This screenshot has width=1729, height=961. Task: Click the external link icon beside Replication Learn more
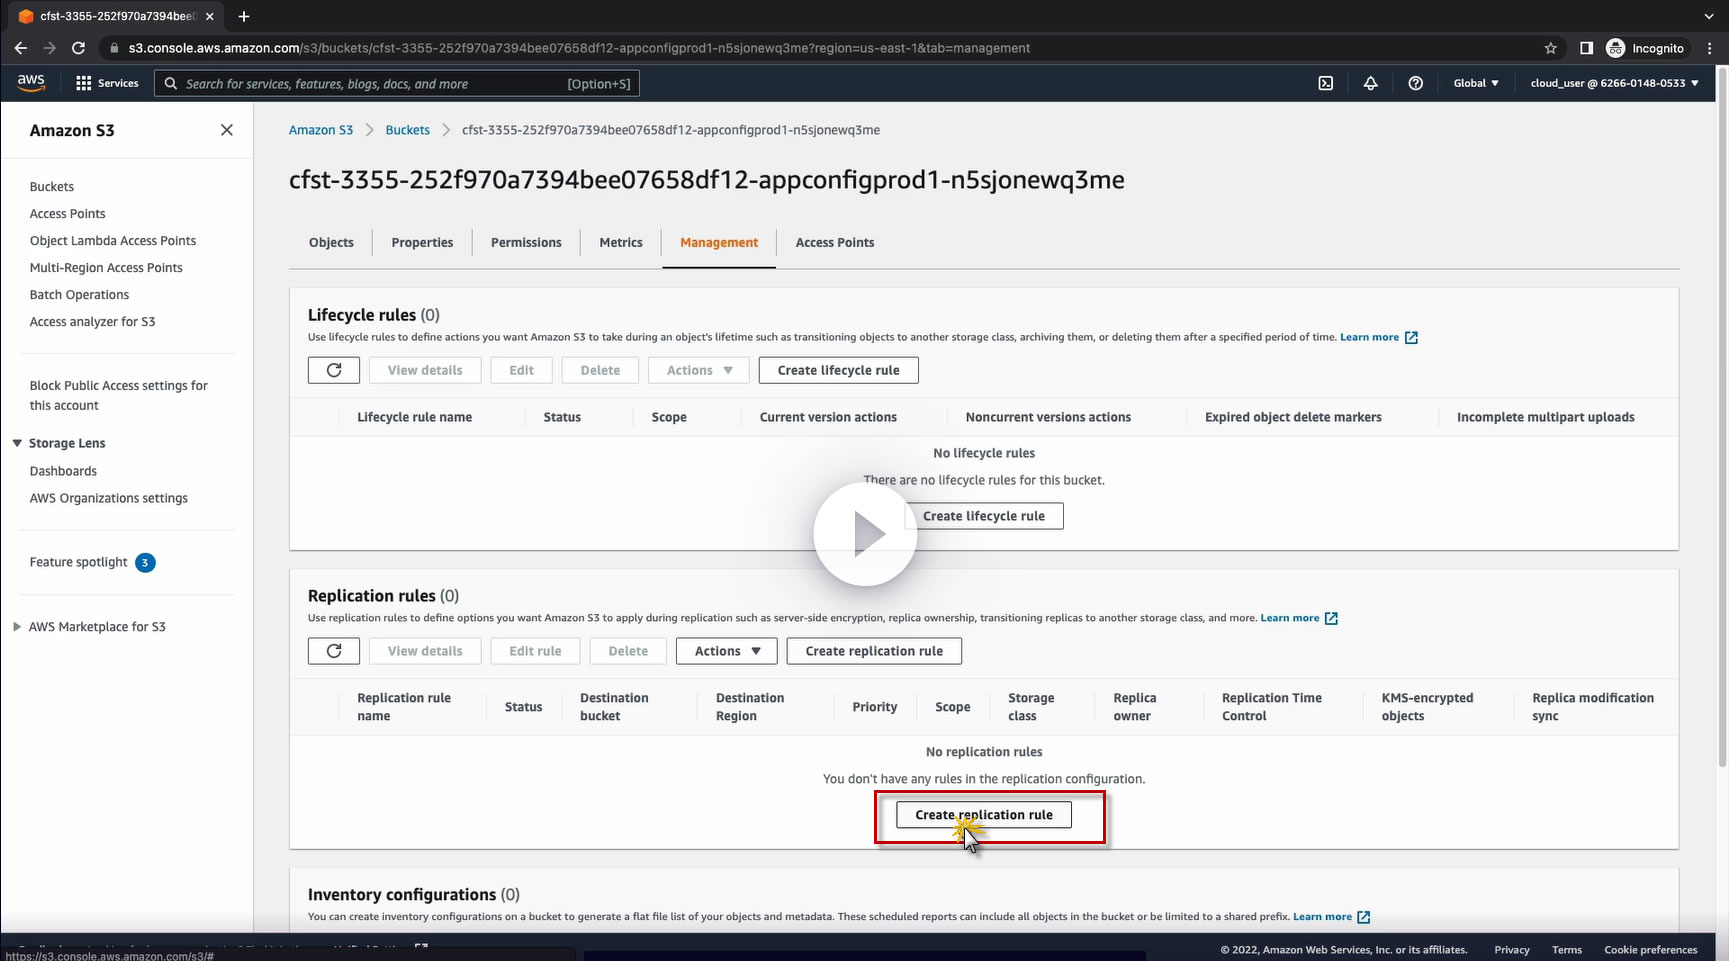tap(1331, 619)
